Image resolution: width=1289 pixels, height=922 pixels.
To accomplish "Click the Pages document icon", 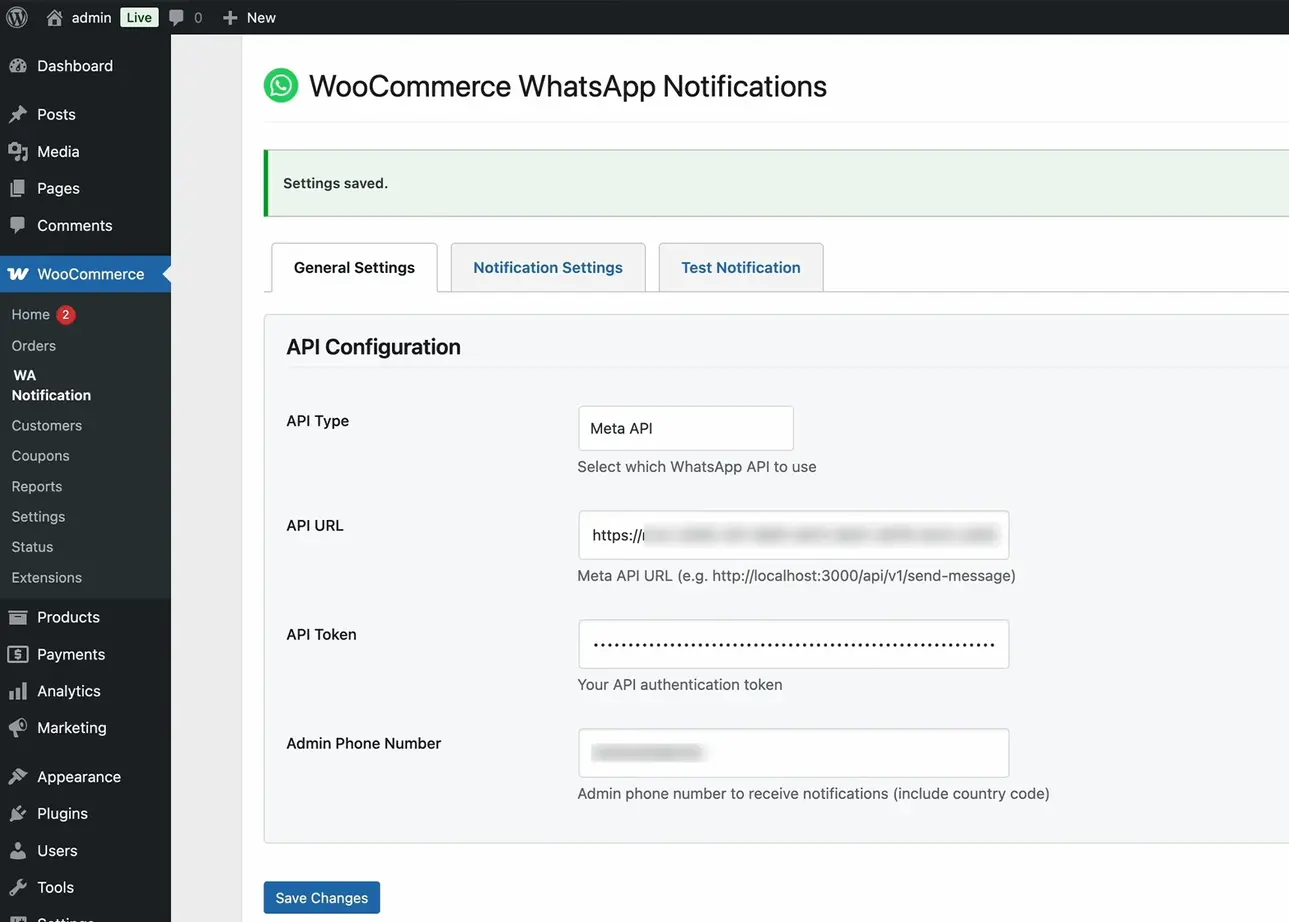I will [x=18, y=189].
